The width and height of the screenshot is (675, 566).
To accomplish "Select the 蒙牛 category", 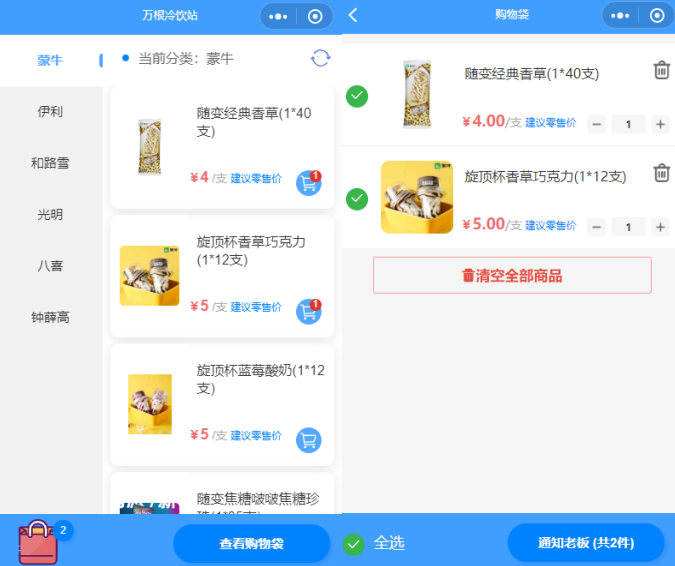I will point(50,60).
